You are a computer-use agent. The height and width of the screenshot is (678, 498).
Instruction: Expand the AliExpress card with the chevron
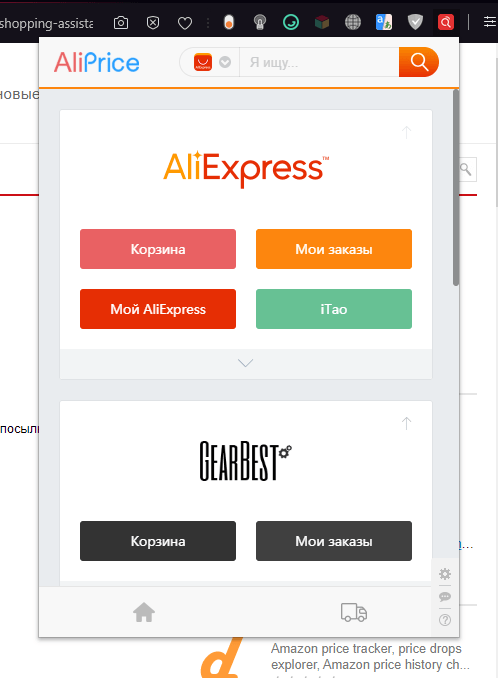coord(246,363)
